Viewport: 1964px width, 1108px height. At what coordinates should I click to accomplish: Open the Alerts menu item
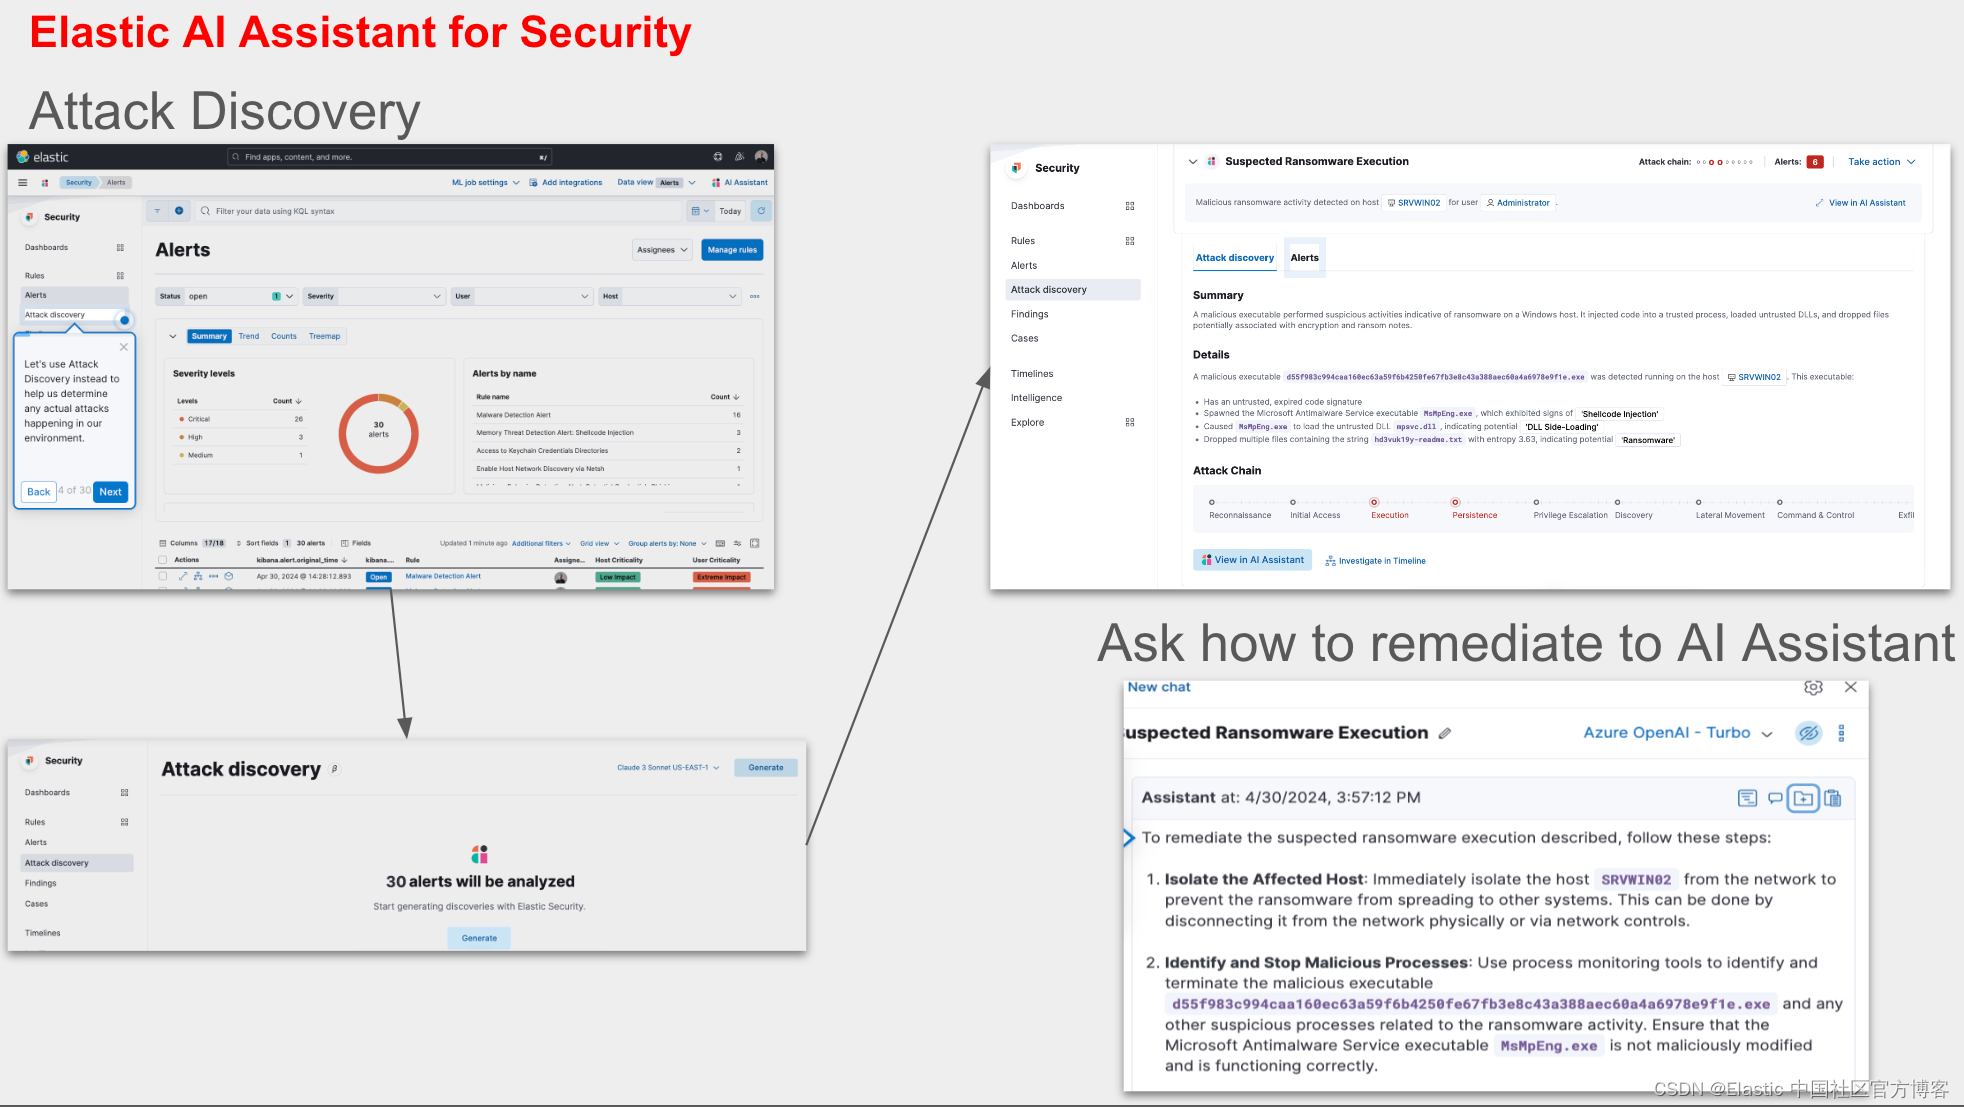point(36,294)
